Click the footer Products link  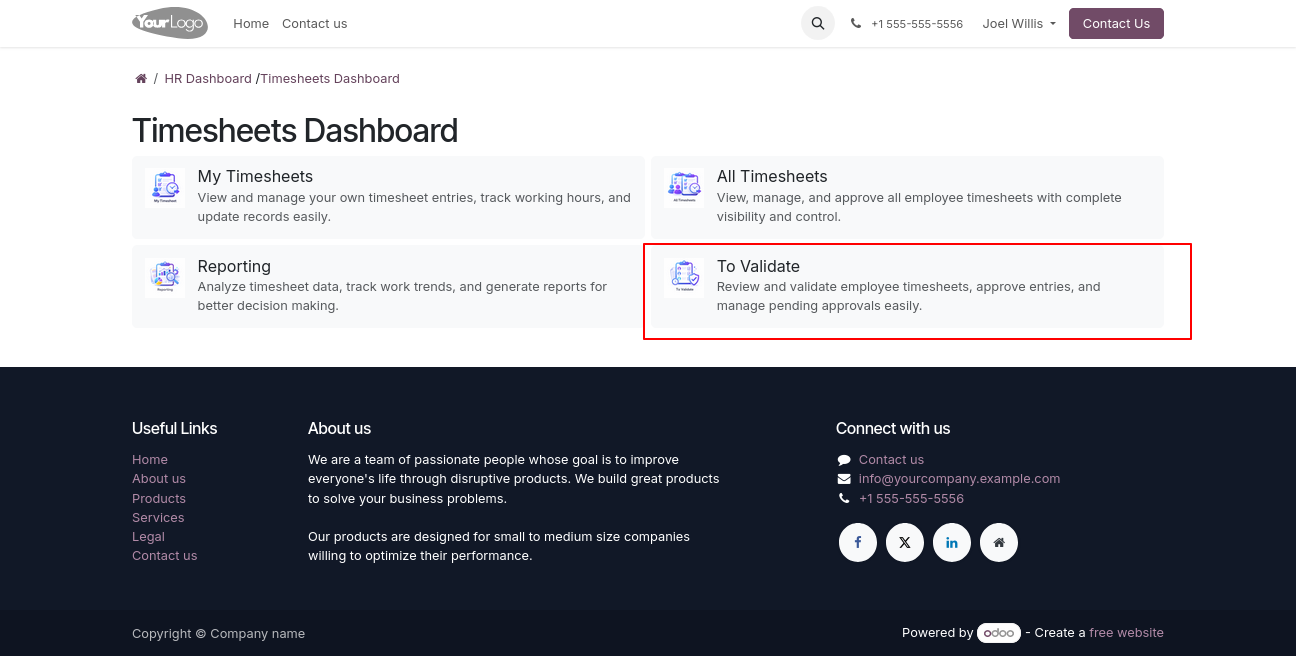pos(159,498)
